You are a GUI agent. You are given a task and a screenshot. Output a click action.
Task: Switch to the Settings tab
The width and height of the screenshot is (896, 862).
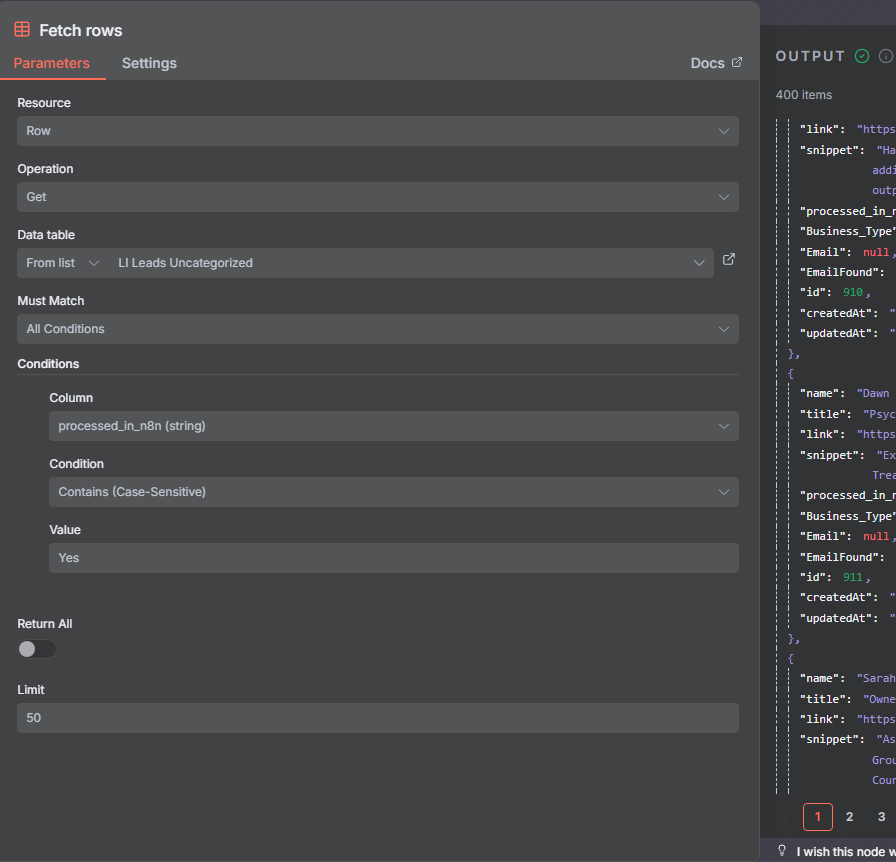coord(149,63)
